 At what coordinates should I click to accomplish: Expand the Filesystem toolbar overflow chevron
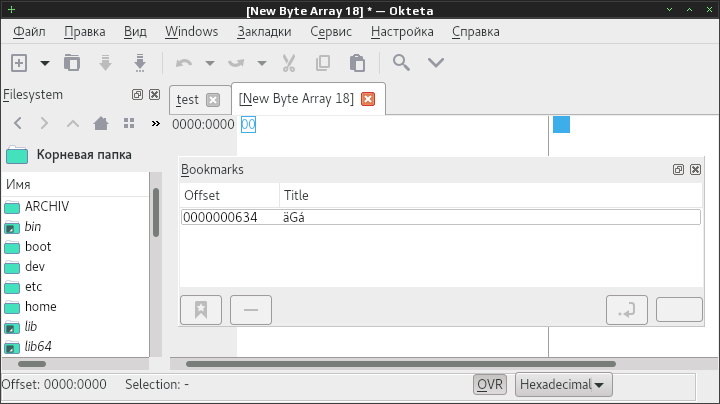click(156, 123)
